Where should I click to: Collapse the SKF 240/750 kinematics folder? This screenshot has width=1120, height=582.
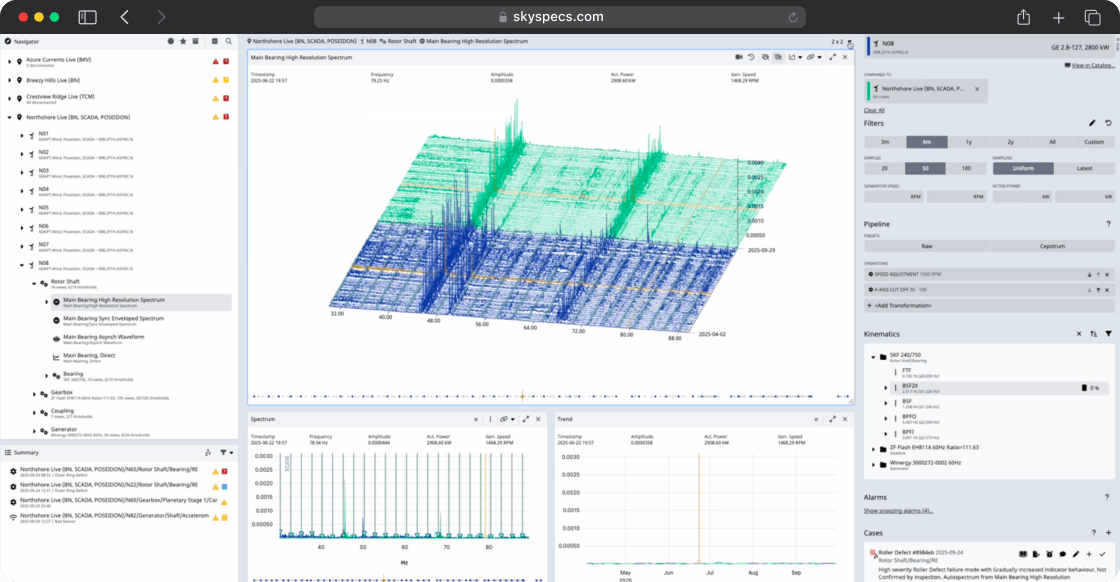[873, 356]
